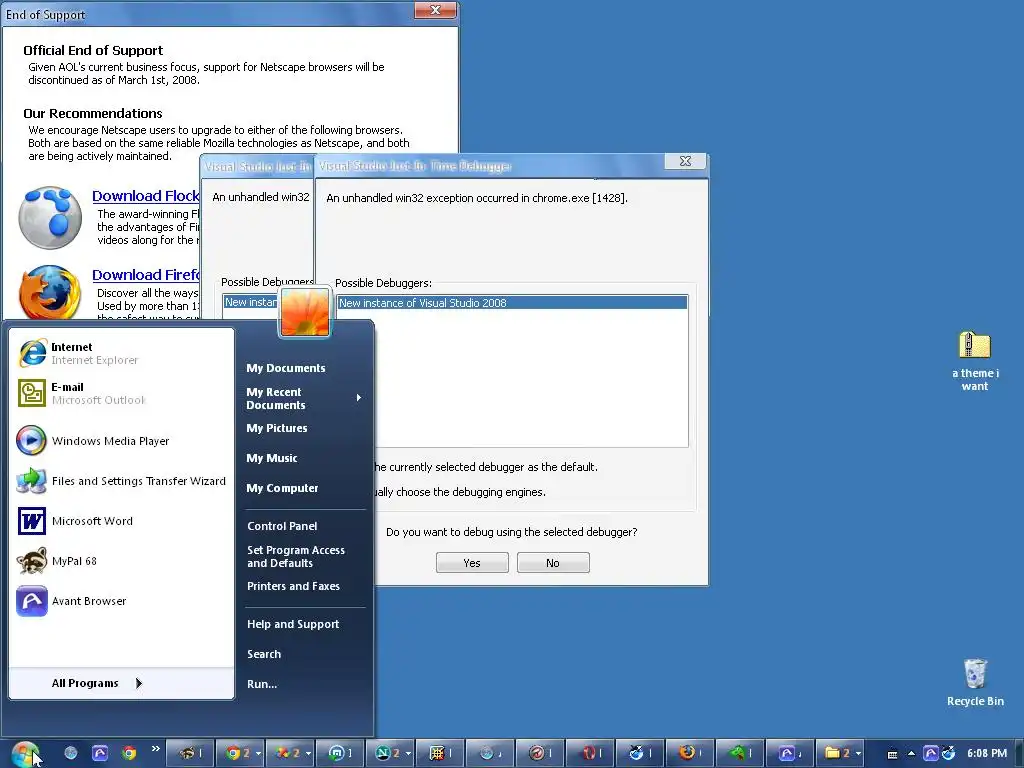Switch to the red swirl icon taskbar button
This screenshot has height=768, width=1024.
(540, 753)
